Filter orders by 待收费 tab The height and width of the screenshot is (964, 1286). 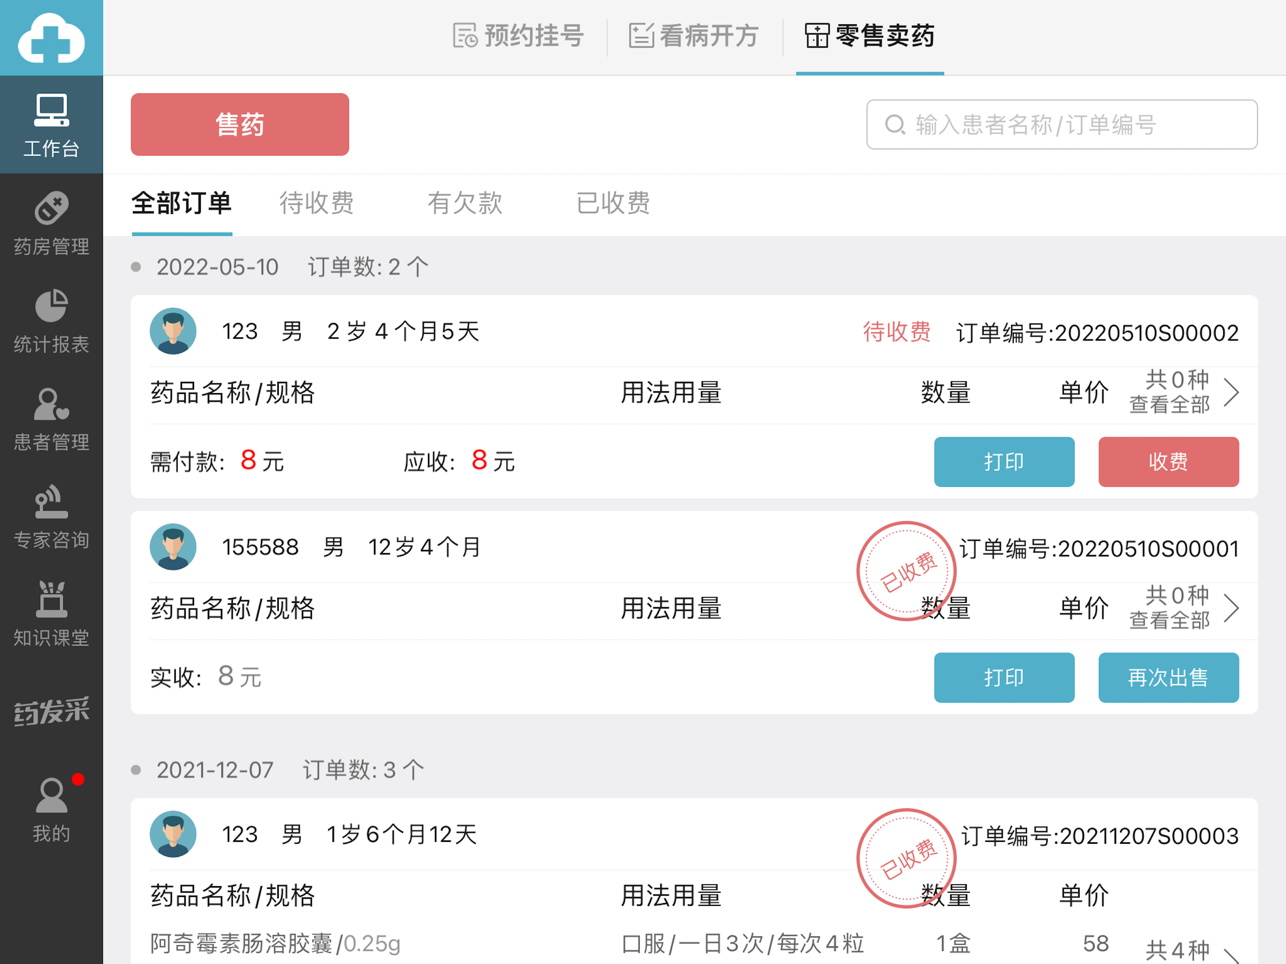click(316, 203)
